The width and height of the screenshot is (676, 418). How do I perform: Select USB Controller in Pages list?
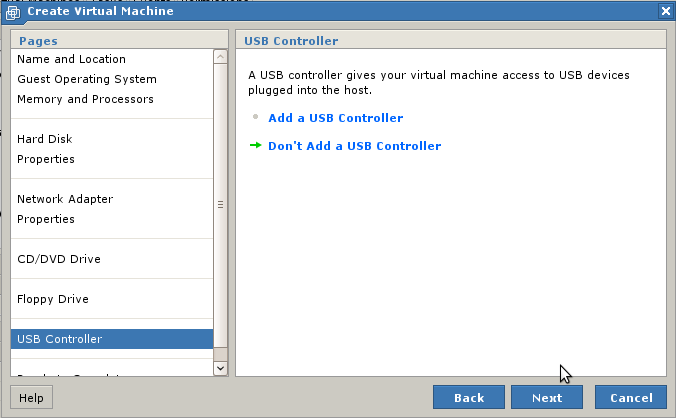coord(59,339)
